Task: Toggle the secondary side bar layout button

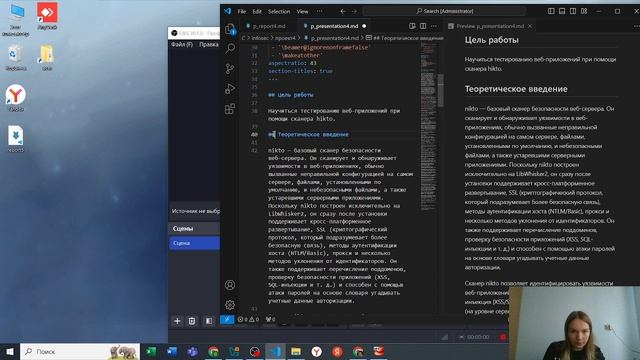Action: [x=573, y=11]
